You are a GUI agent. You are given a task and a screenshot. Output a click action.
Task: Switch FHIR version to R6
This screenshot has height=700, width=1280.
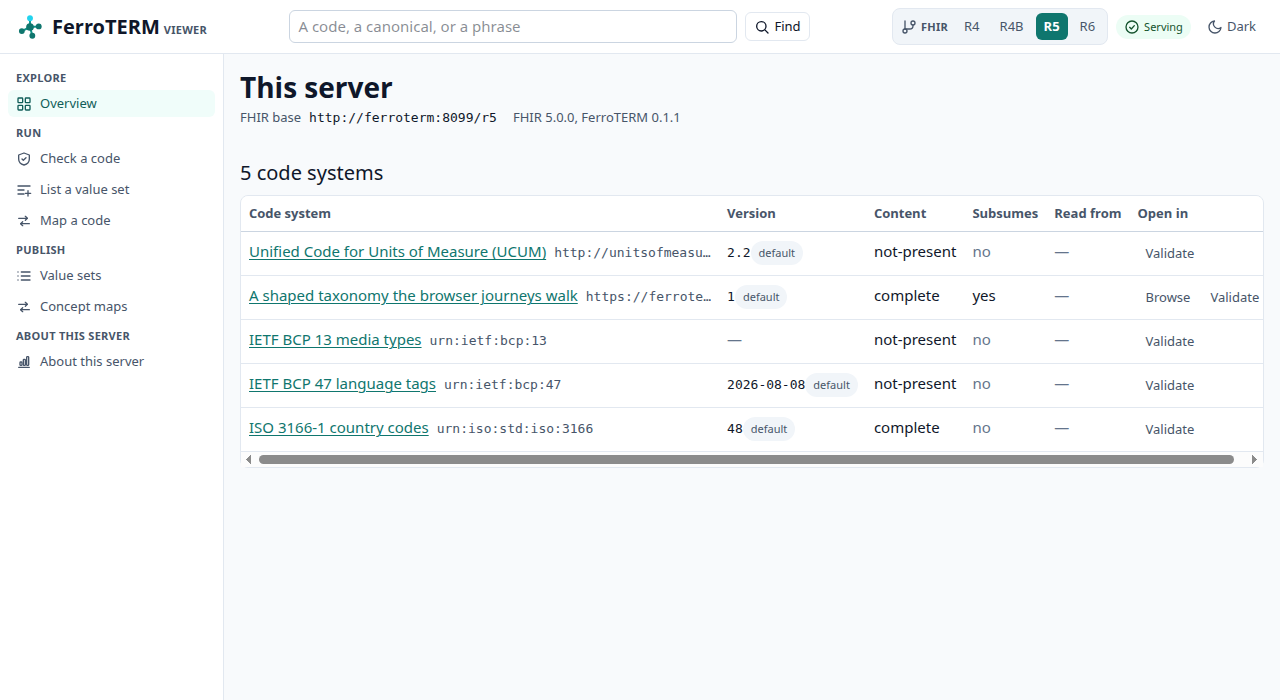[1087, 27]
